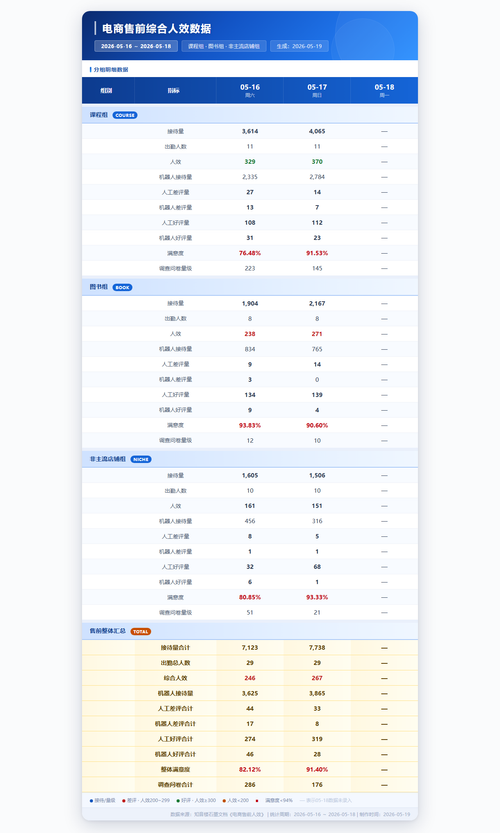This screenshot has height=833, width=500.
Task: Click the total reception value 7,123
Action: click(250, 648)
